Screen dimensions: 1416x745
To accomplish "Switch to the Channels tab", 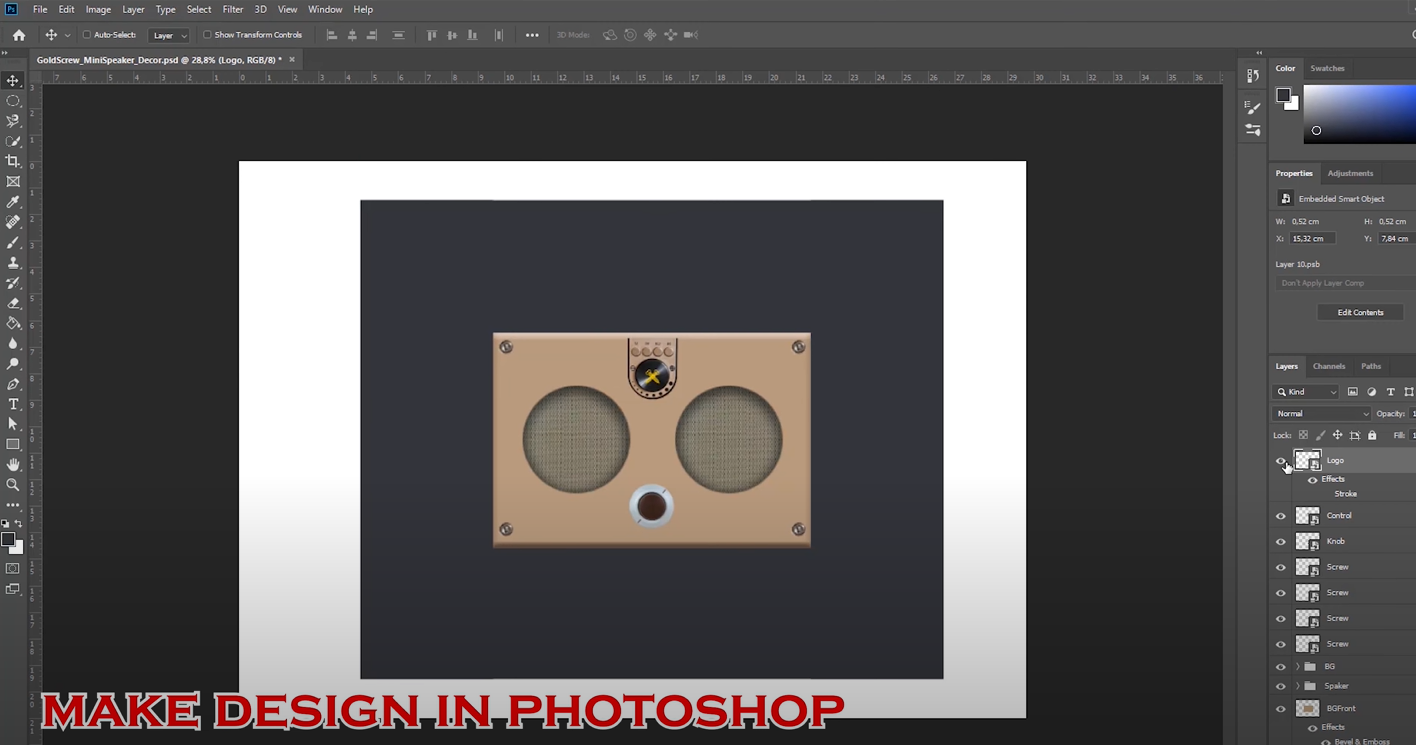I will tap(1329, 366).
